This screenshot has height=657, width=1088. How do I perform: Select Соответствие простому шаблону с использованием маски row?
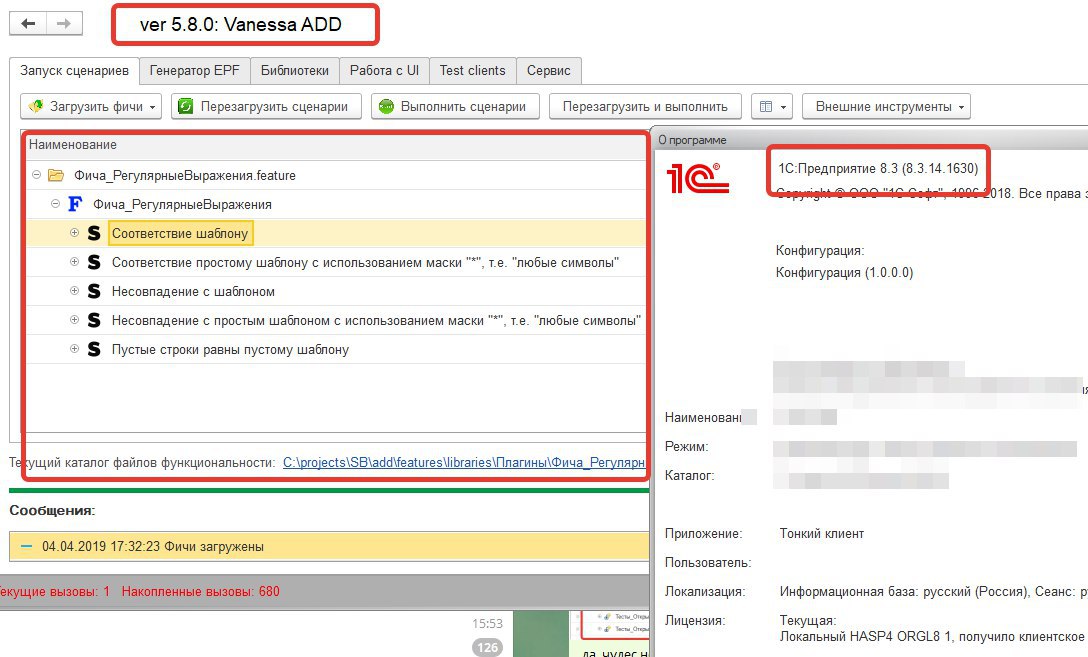click(x=337, y=262)
